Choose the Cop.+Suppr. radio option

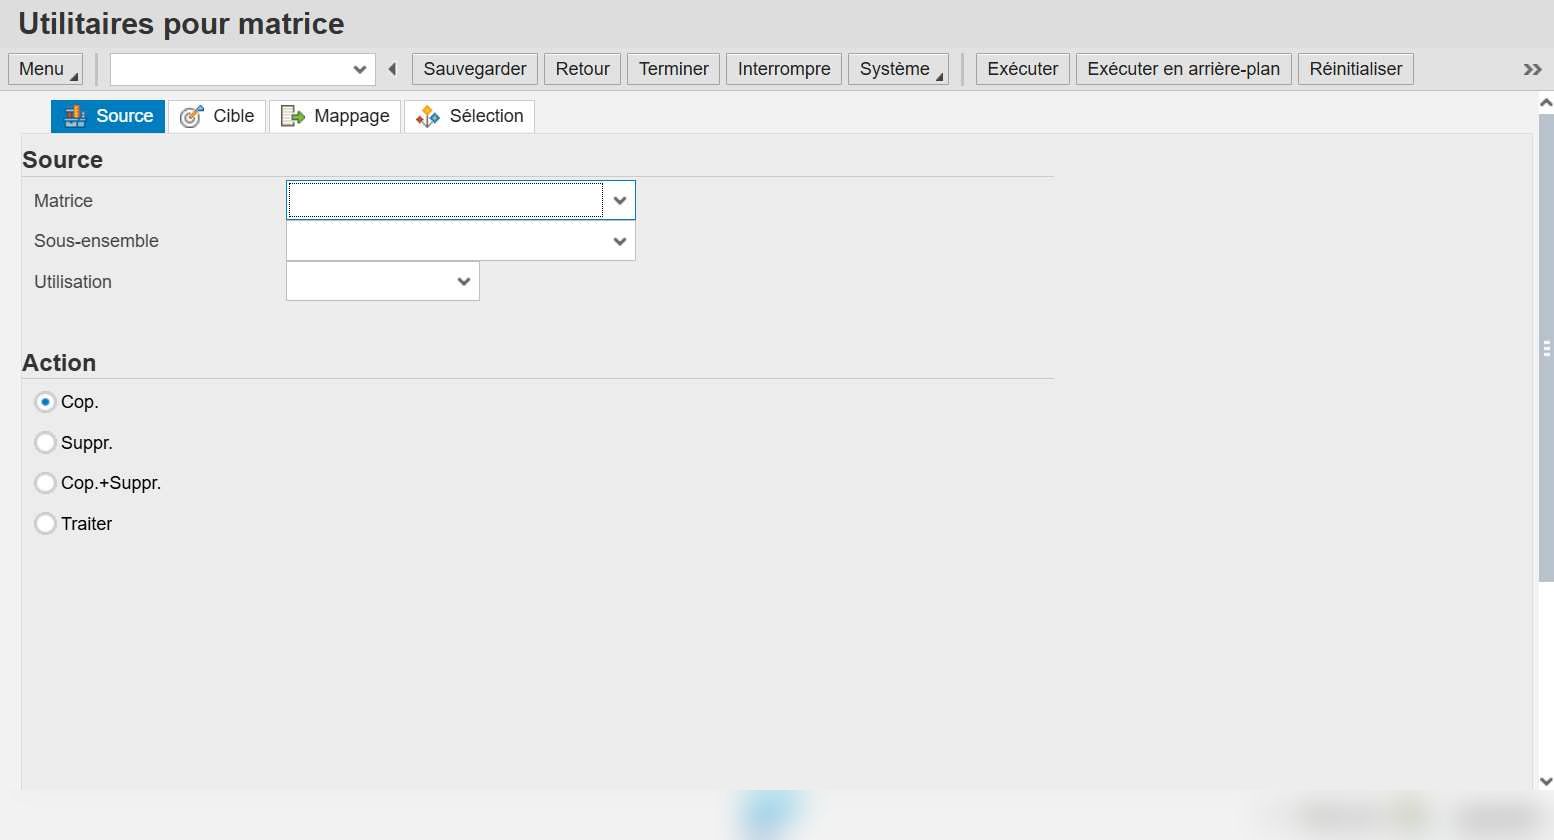point(45,483)
